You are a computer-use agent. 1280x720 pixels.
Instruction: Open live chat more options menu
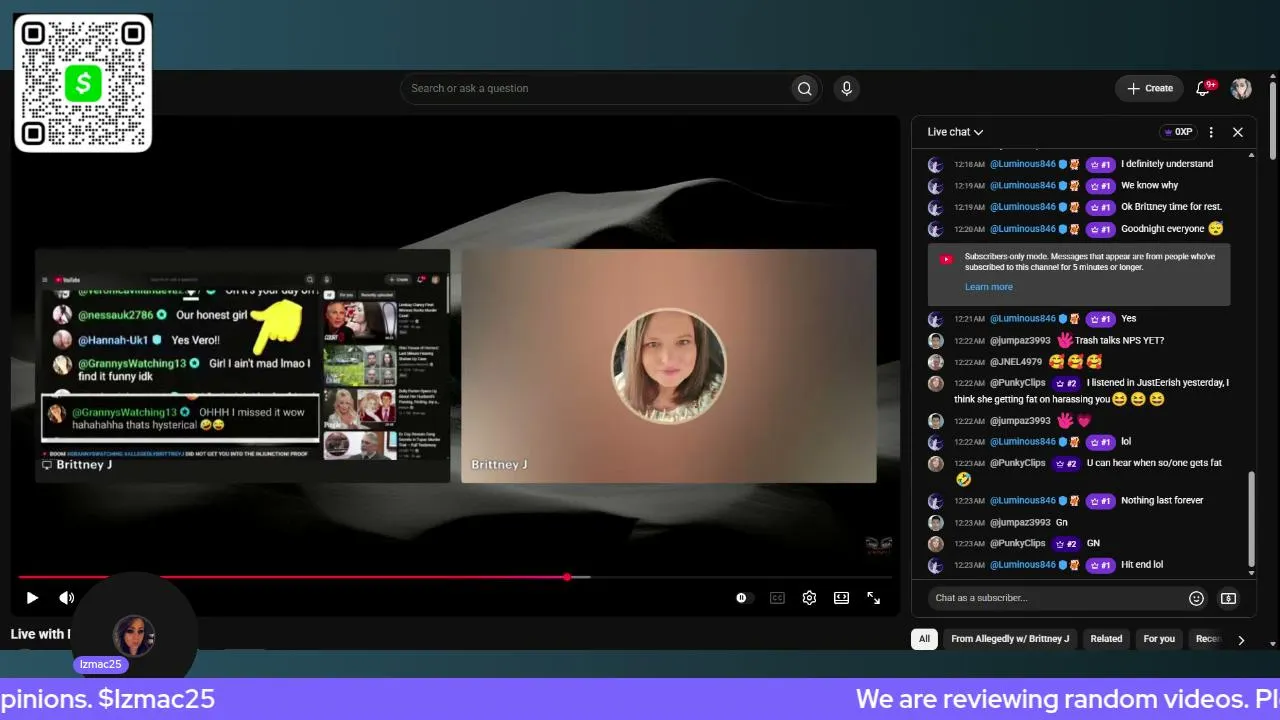1211,132
